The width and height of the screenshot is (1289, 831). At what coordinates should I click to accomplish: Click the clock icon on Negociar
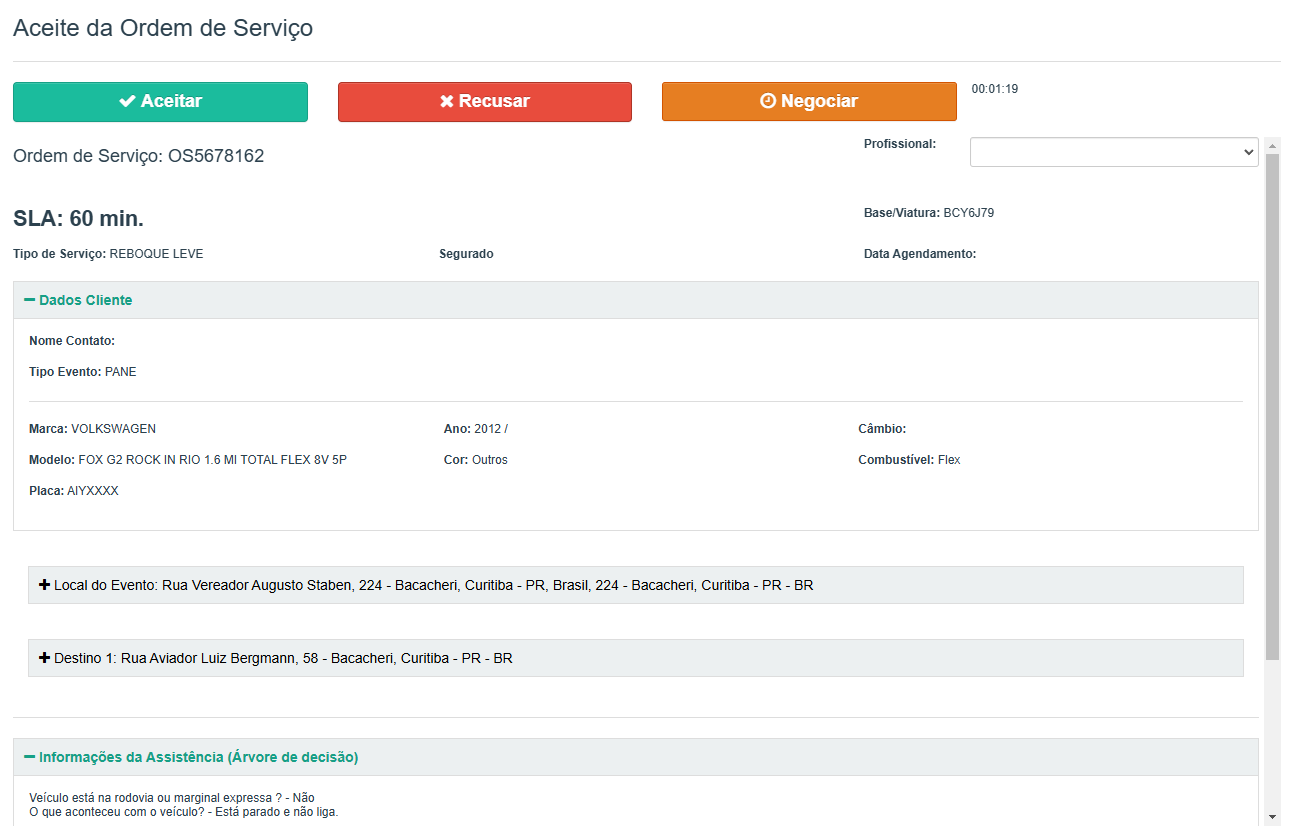pyautogui.click(x=768, y=101)
